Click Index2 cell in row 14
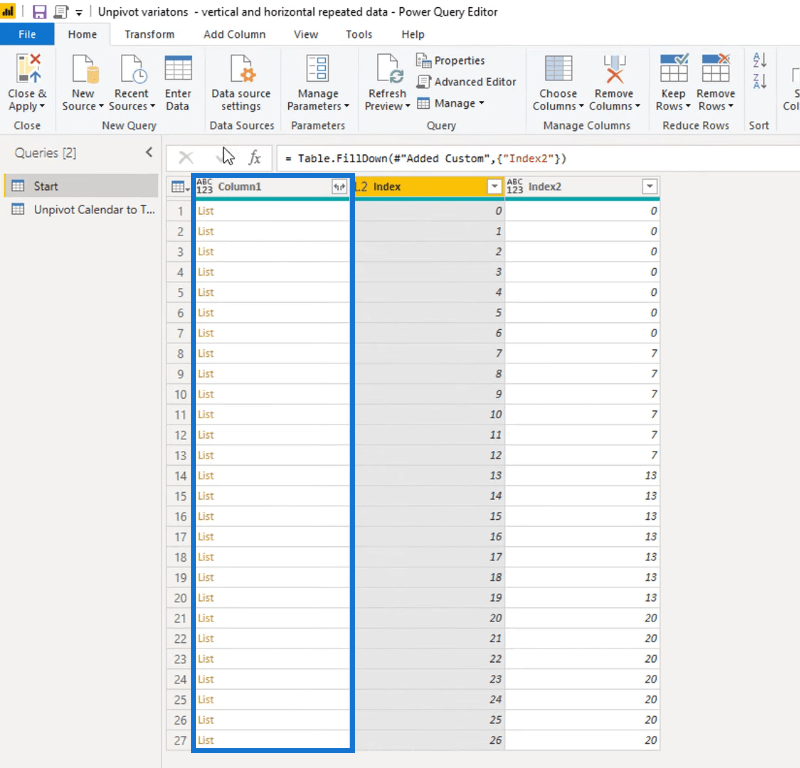 (582, 476)
